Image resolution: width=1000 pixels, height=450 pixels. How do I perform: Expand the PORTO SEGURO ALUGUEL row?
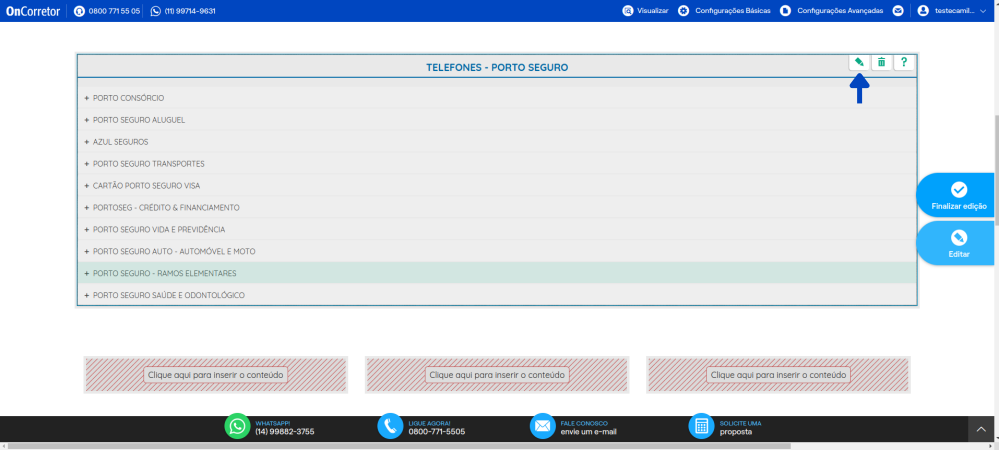click(497, 120)
